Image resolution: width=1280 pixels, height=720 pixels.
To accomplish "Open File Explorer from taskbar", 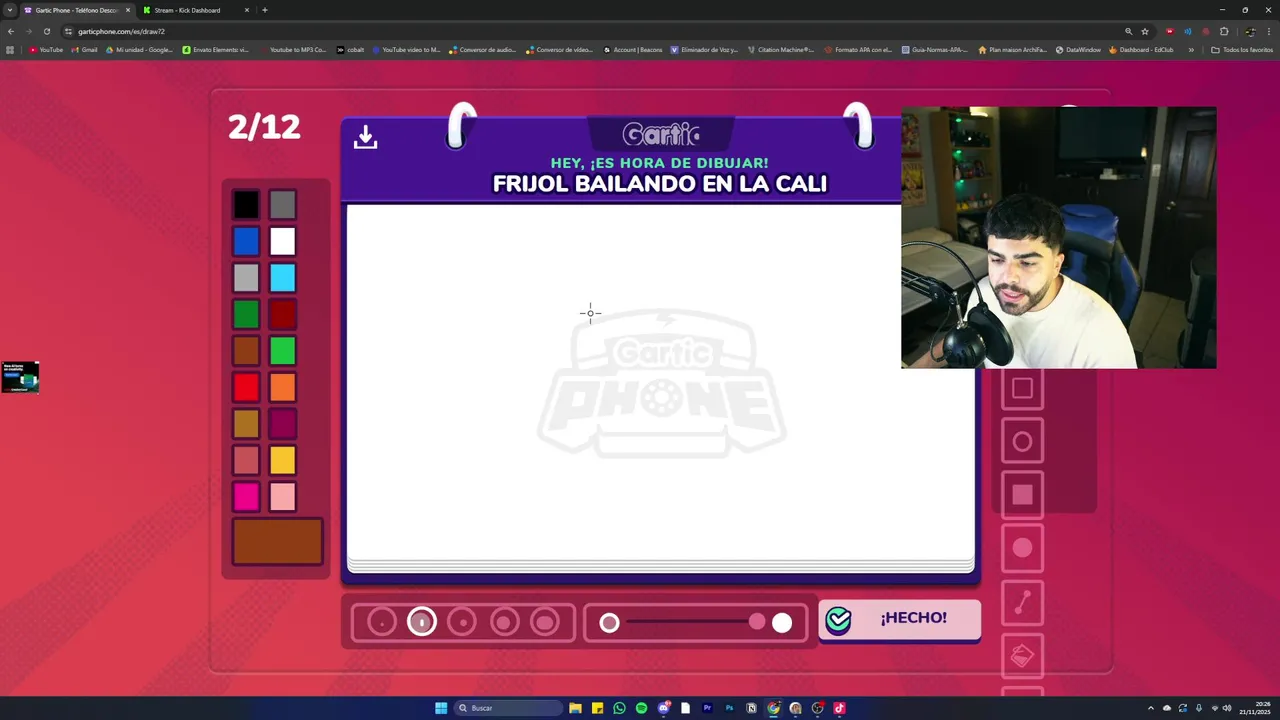I will [x=575, y=708].
